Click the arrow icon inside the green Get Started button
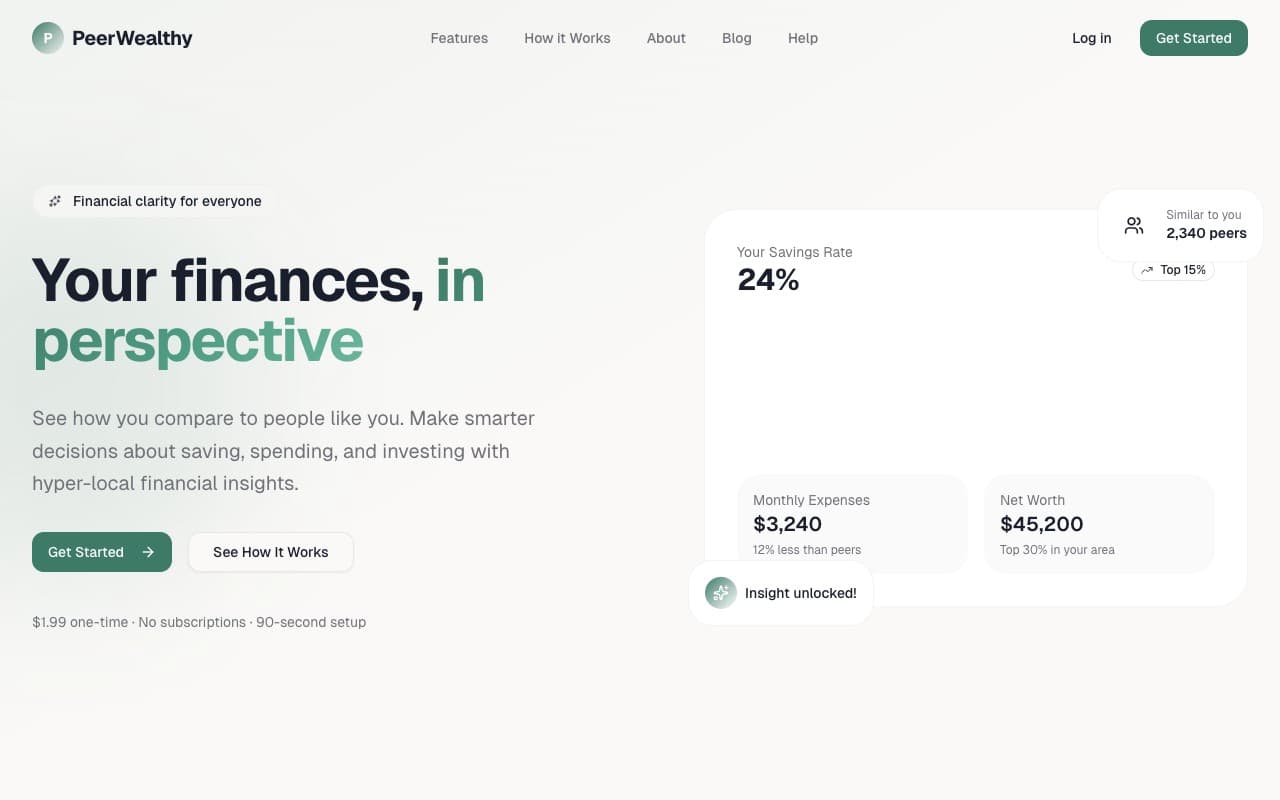 147,551
